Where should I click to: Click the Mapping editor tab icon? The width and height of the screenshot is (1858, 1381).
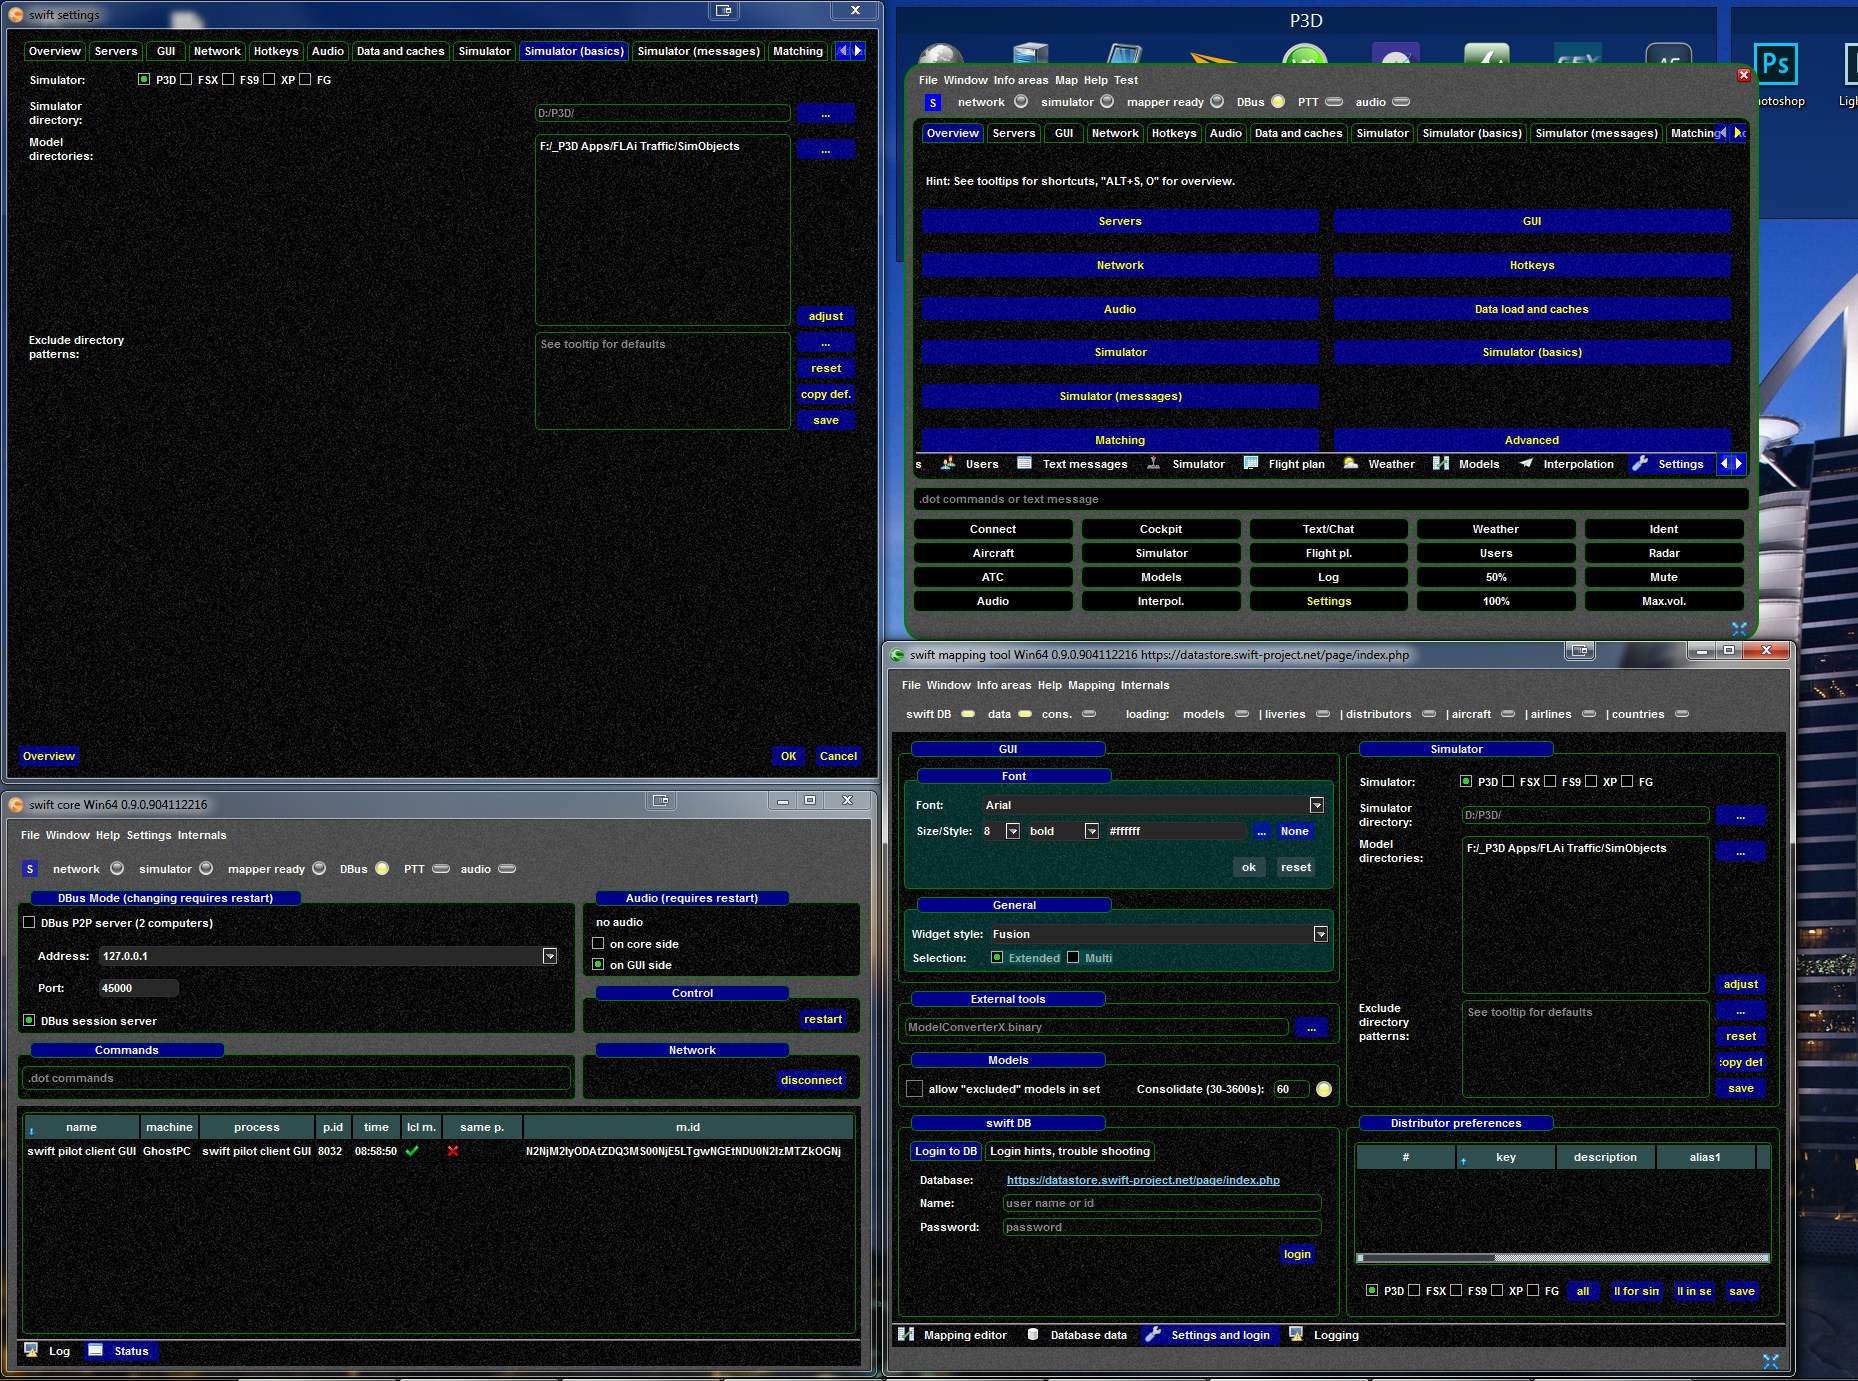(x=907, y=1335)
